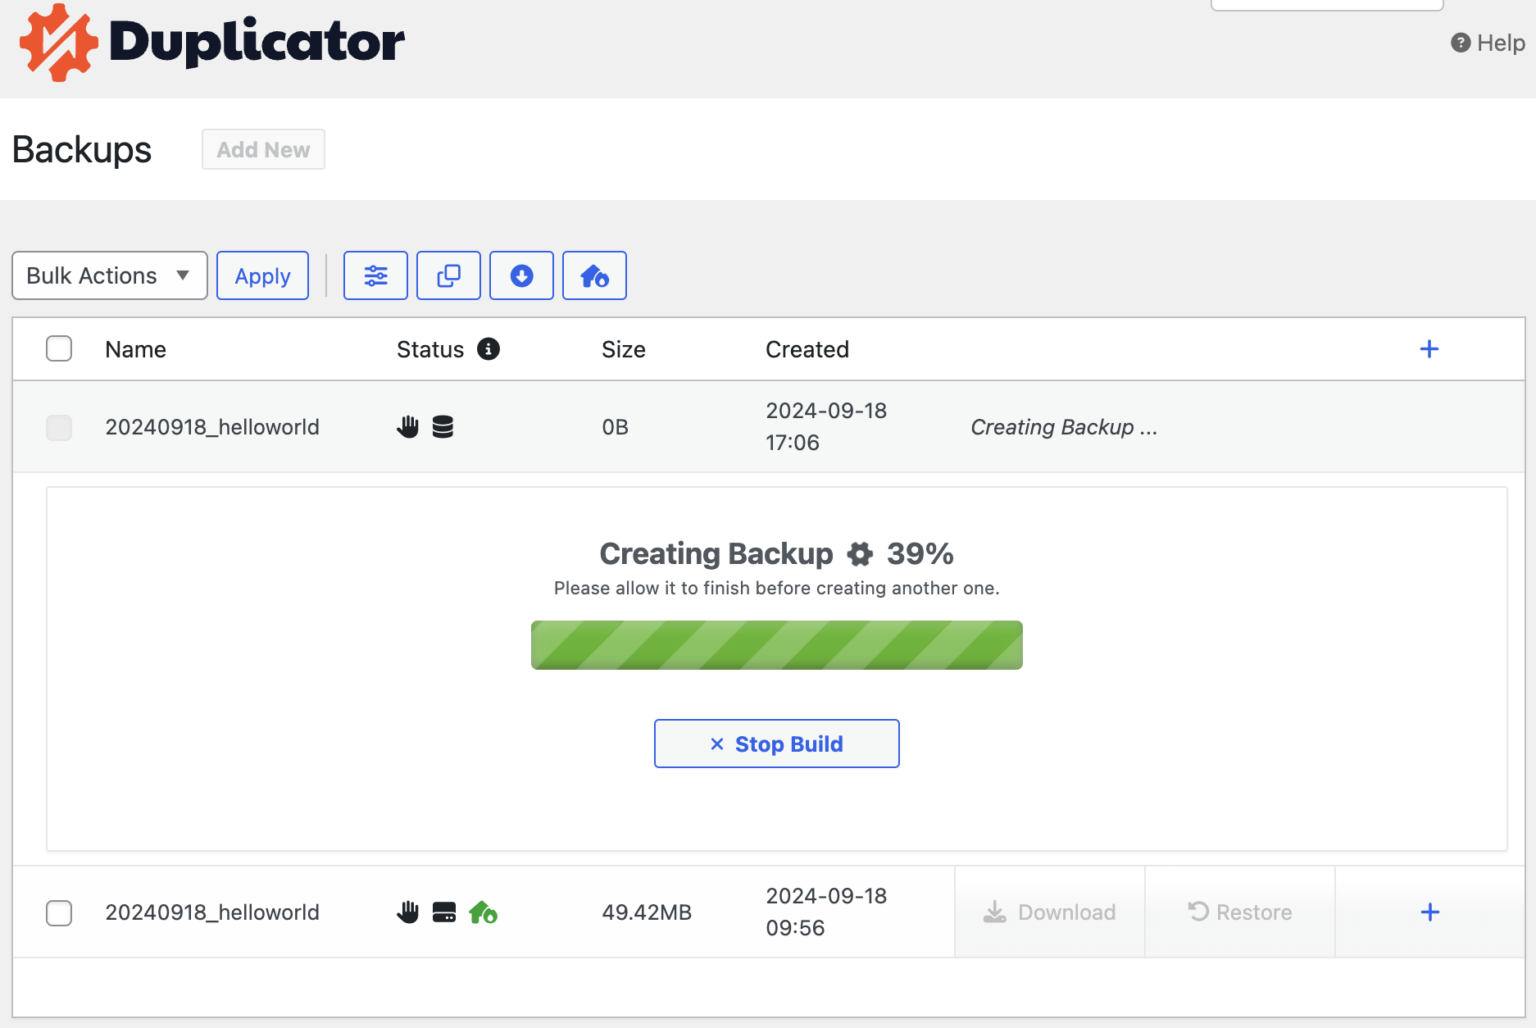Expand the completed backup row with its plus icon
Viewport: 1536px width, 1028px height.
point(1429,912)
